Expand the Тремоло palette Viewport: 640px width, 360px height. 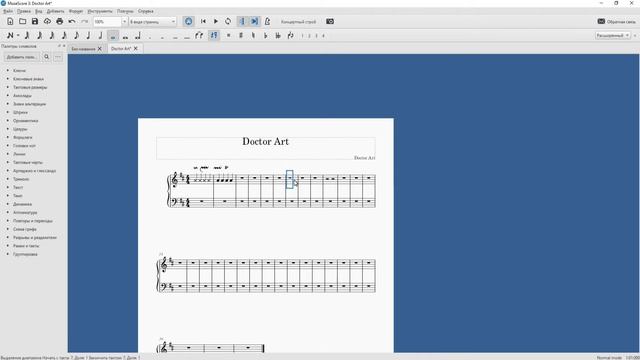pyautogui.click(x=21, y=179)
